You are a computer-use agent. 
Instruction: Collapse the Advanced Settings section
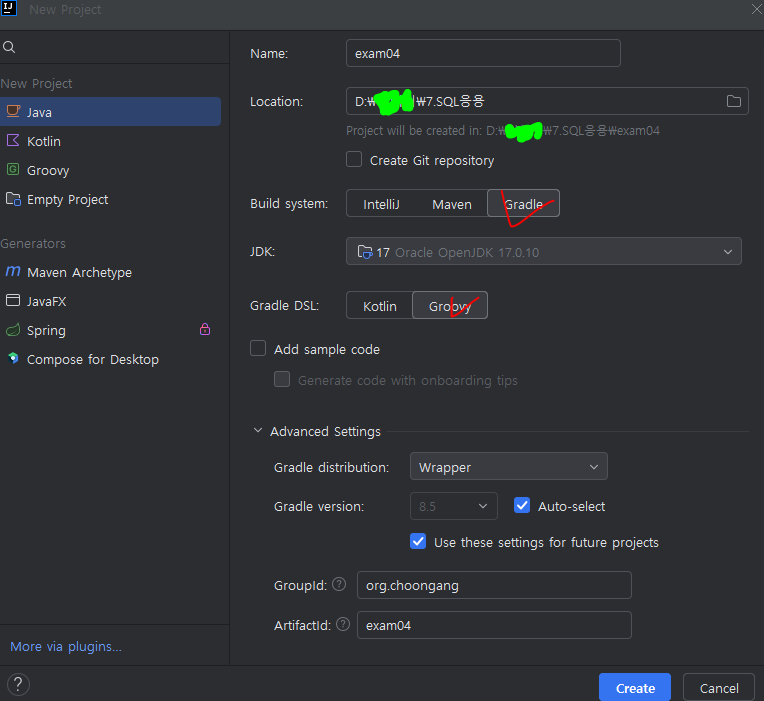[258, 431]
